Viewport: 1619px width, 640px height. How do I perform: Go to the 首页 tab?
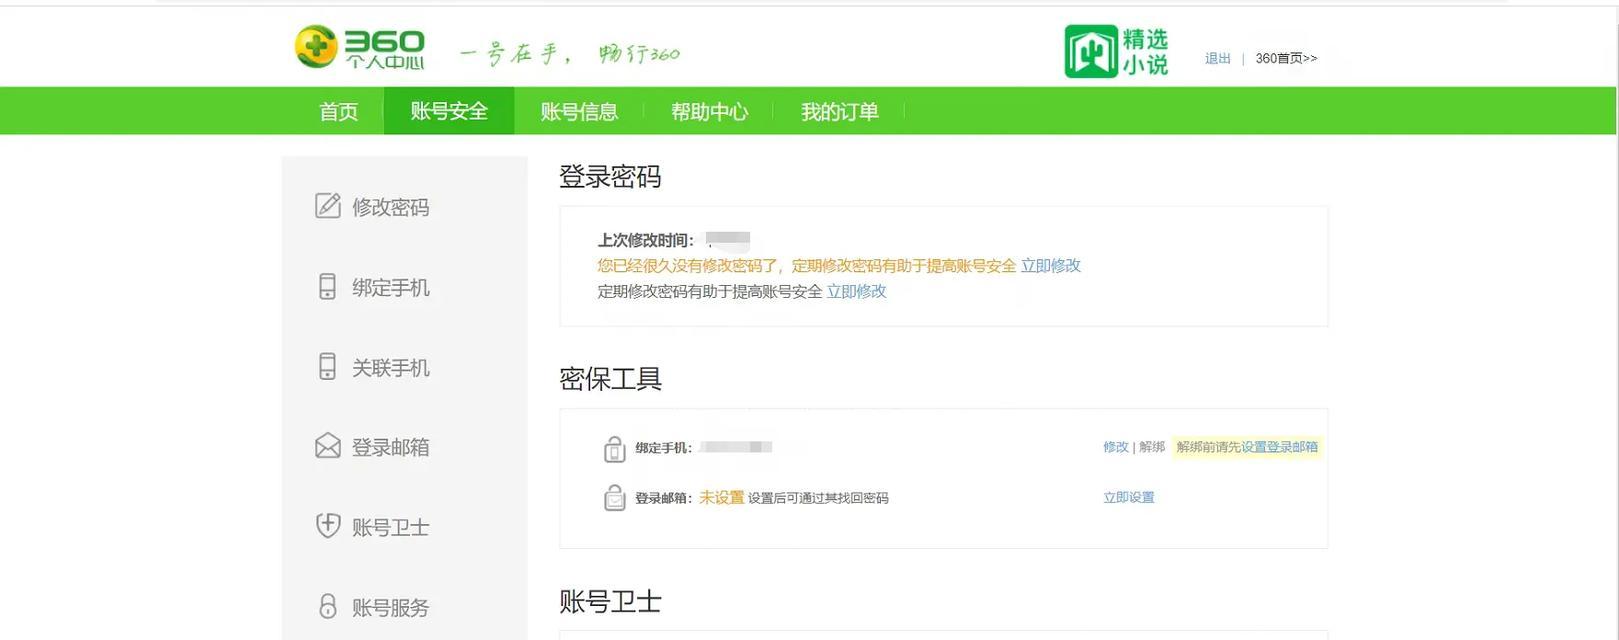(338, 111)
